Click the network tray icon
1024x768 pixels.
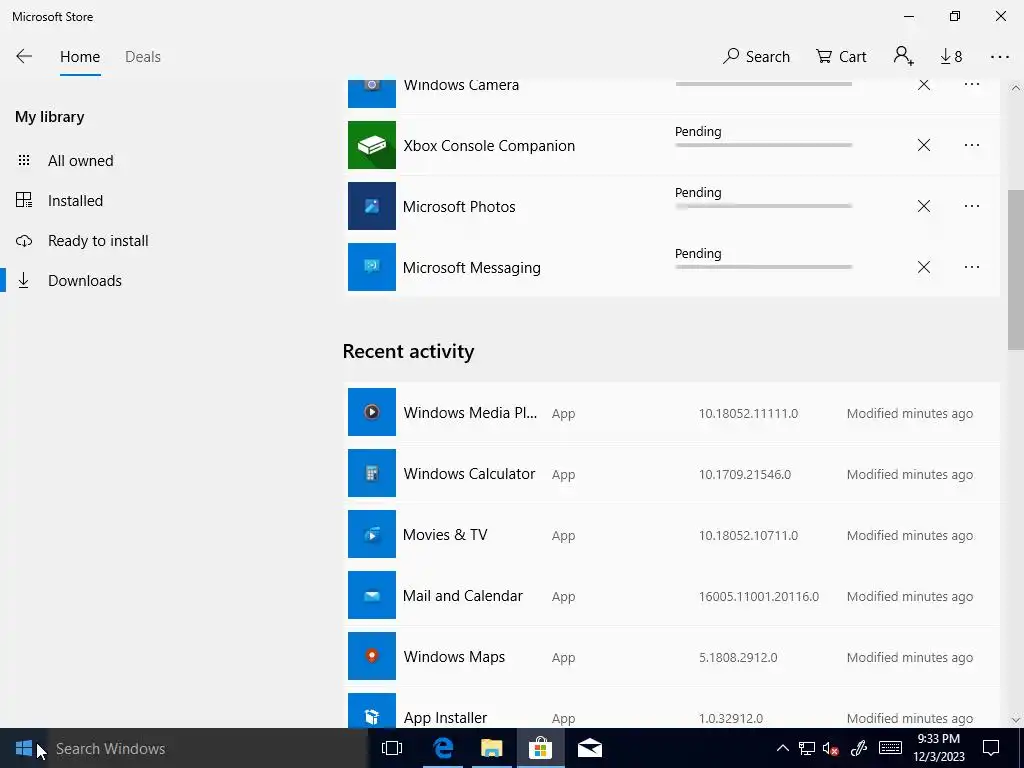click(x=807, y=748)
